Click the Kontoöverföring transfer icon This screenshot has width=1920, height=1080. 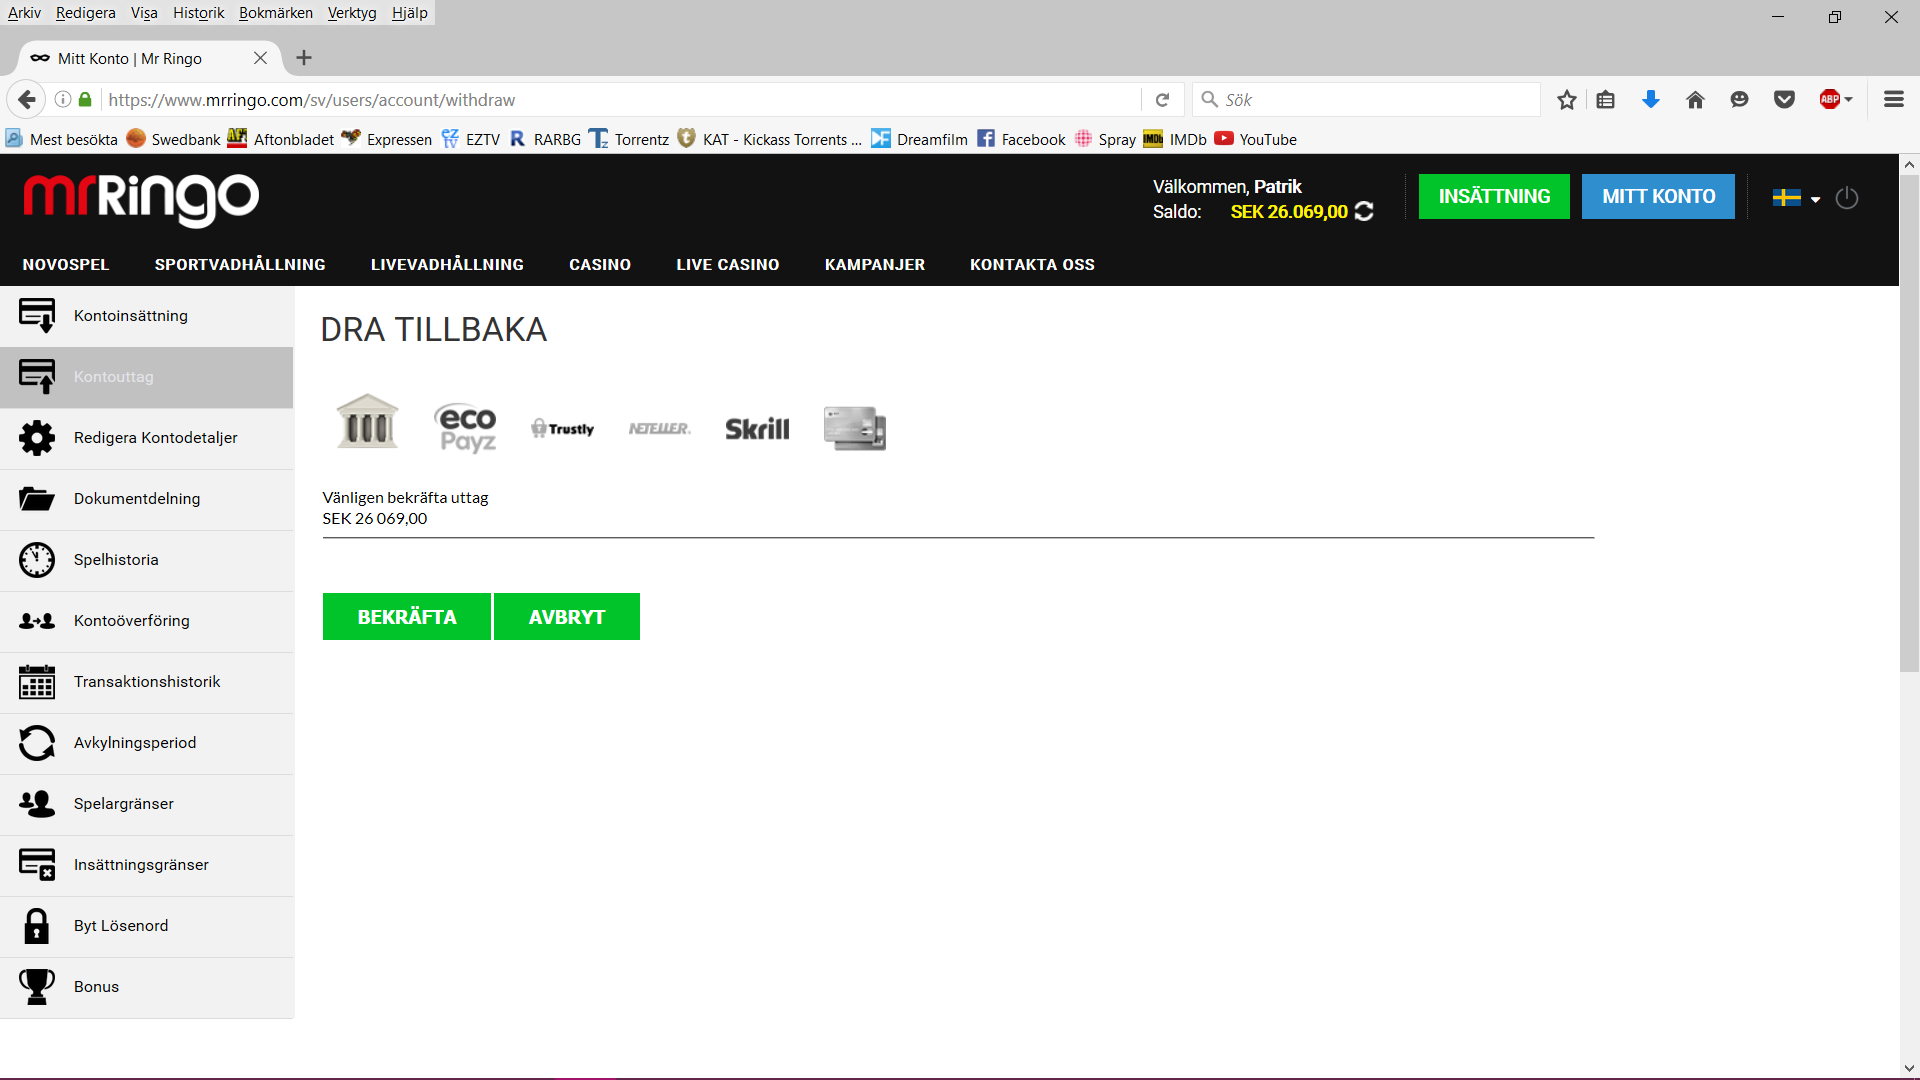click(x=37, y=621)
